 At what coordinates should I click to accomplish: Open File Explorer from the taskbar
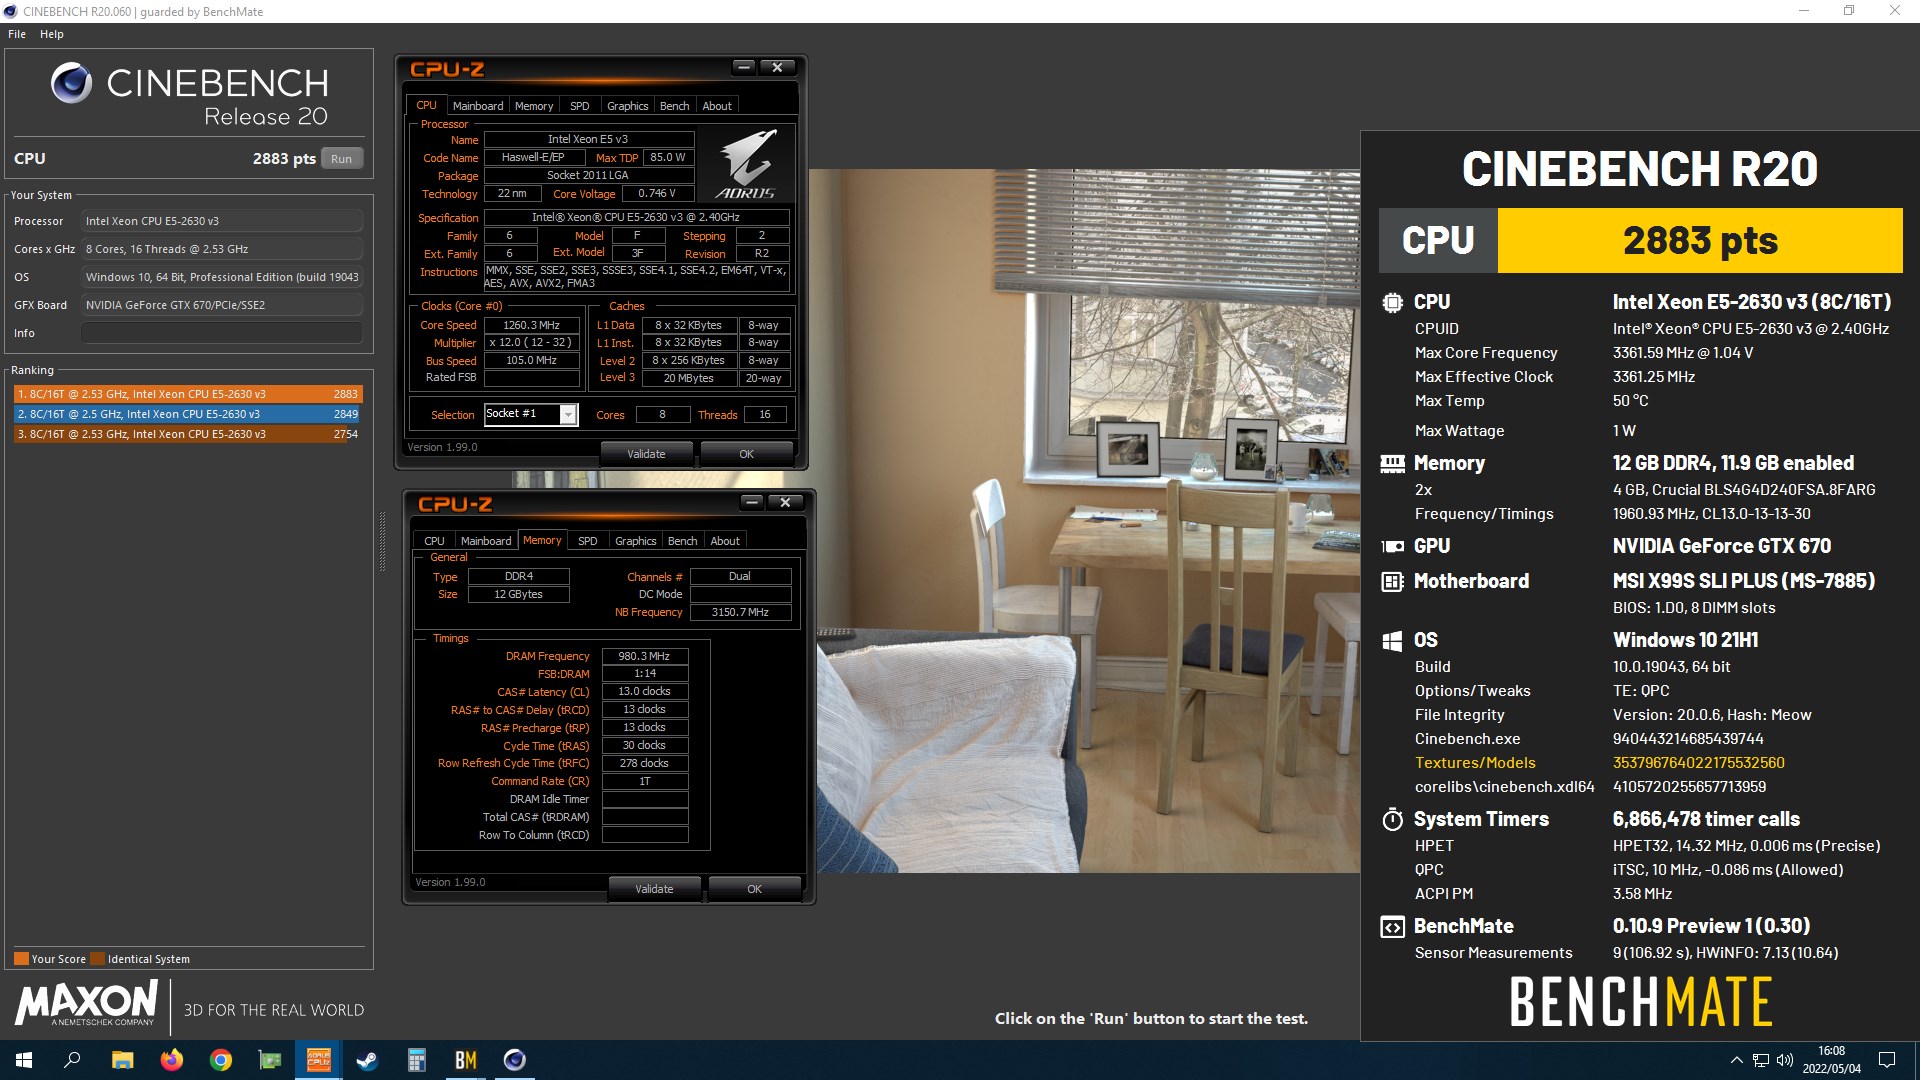click(122, 1060)
